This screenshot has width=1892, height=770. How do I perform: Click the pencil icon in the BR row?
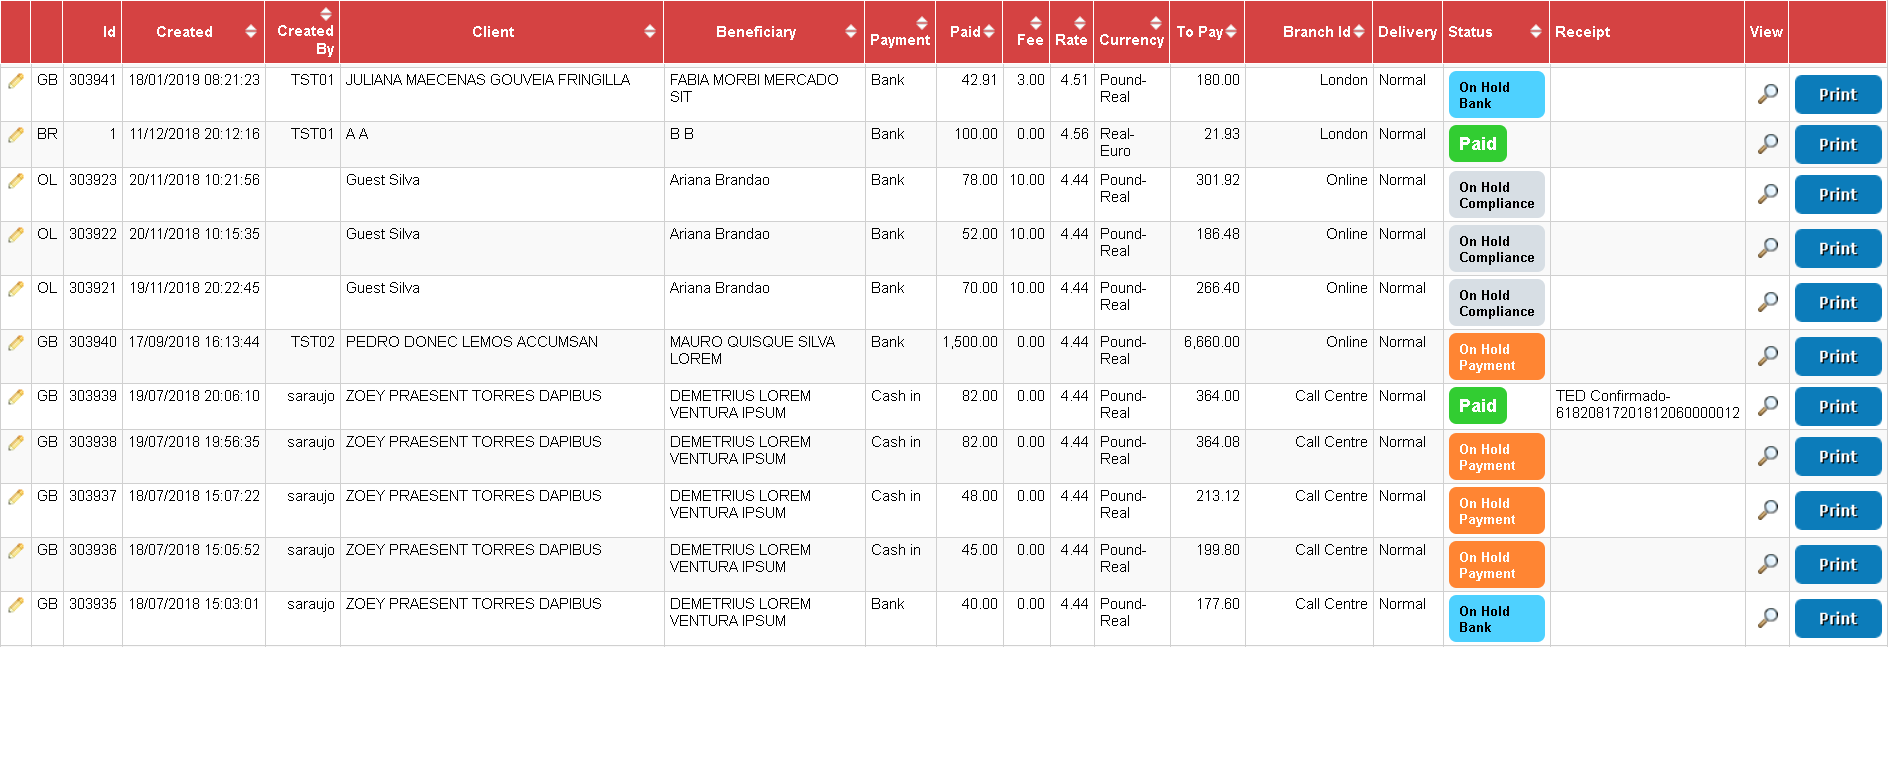[16, 135]
